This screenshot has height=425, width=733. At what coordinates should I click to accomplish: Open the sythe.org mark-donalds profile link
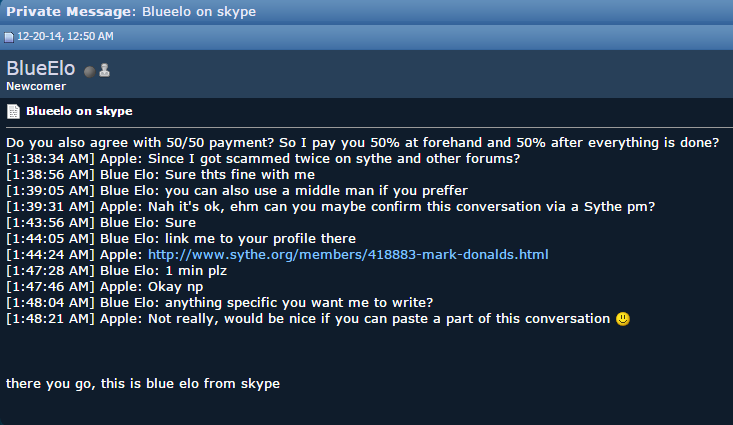(x=348, y=255)
